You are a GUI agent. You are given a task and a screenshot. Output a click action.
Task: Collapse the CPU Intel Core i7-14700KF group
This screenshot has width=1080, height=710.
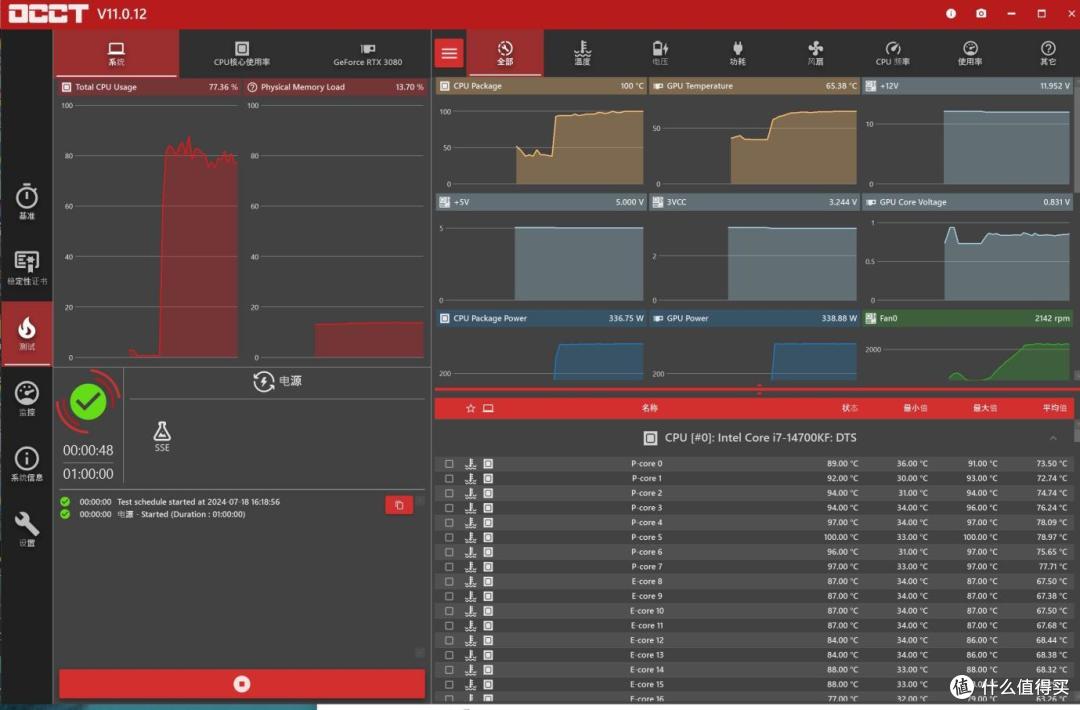(x=1053, y=438)
